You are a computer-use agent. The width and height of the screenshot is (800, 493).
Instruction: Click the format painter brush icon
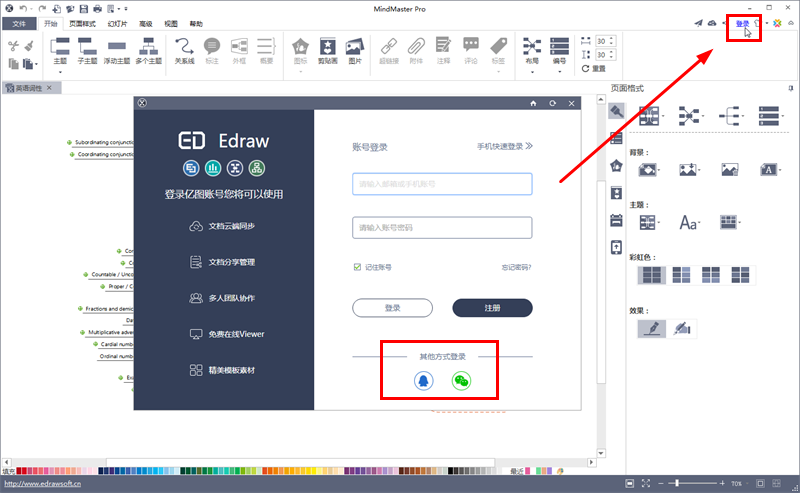[x=29, y=46]
